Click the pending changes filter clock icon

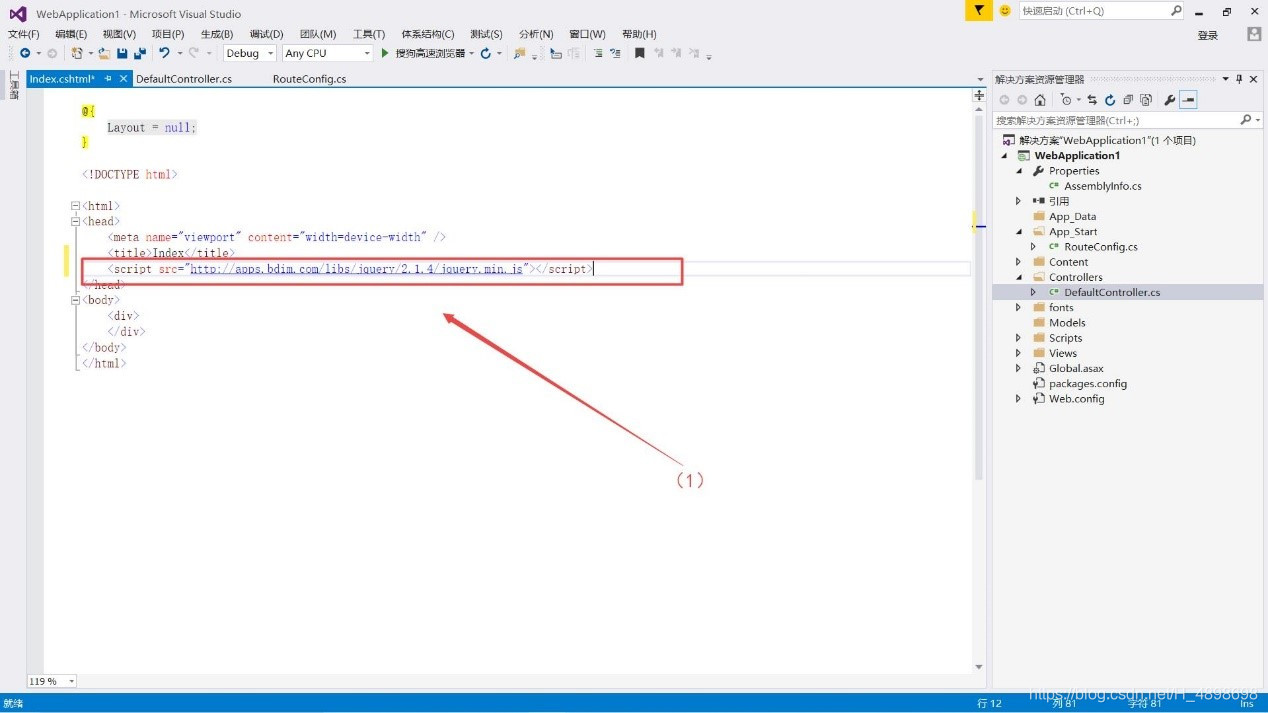pyautogui.click(x=1066, y=100)
